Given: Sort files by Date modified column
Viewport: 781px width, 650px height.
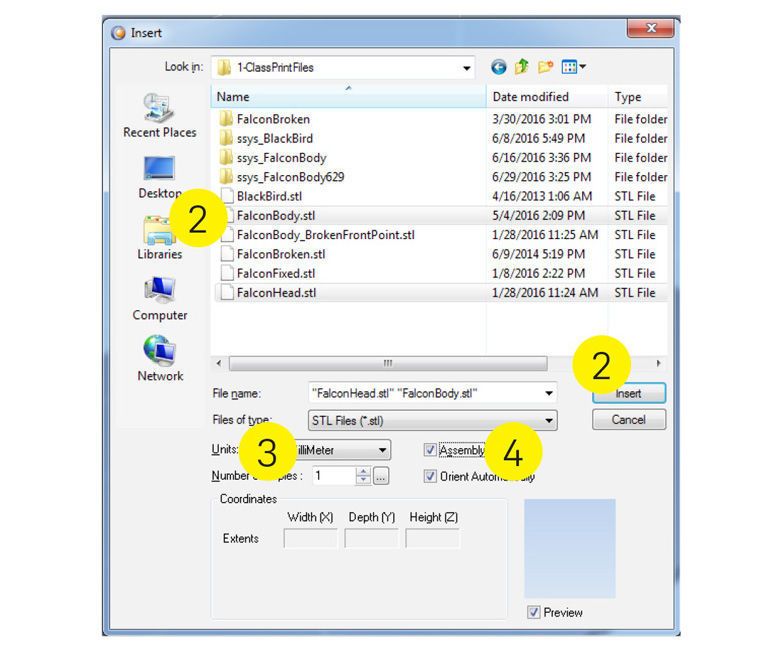Looking at the screenshot, I should (547, 97).
